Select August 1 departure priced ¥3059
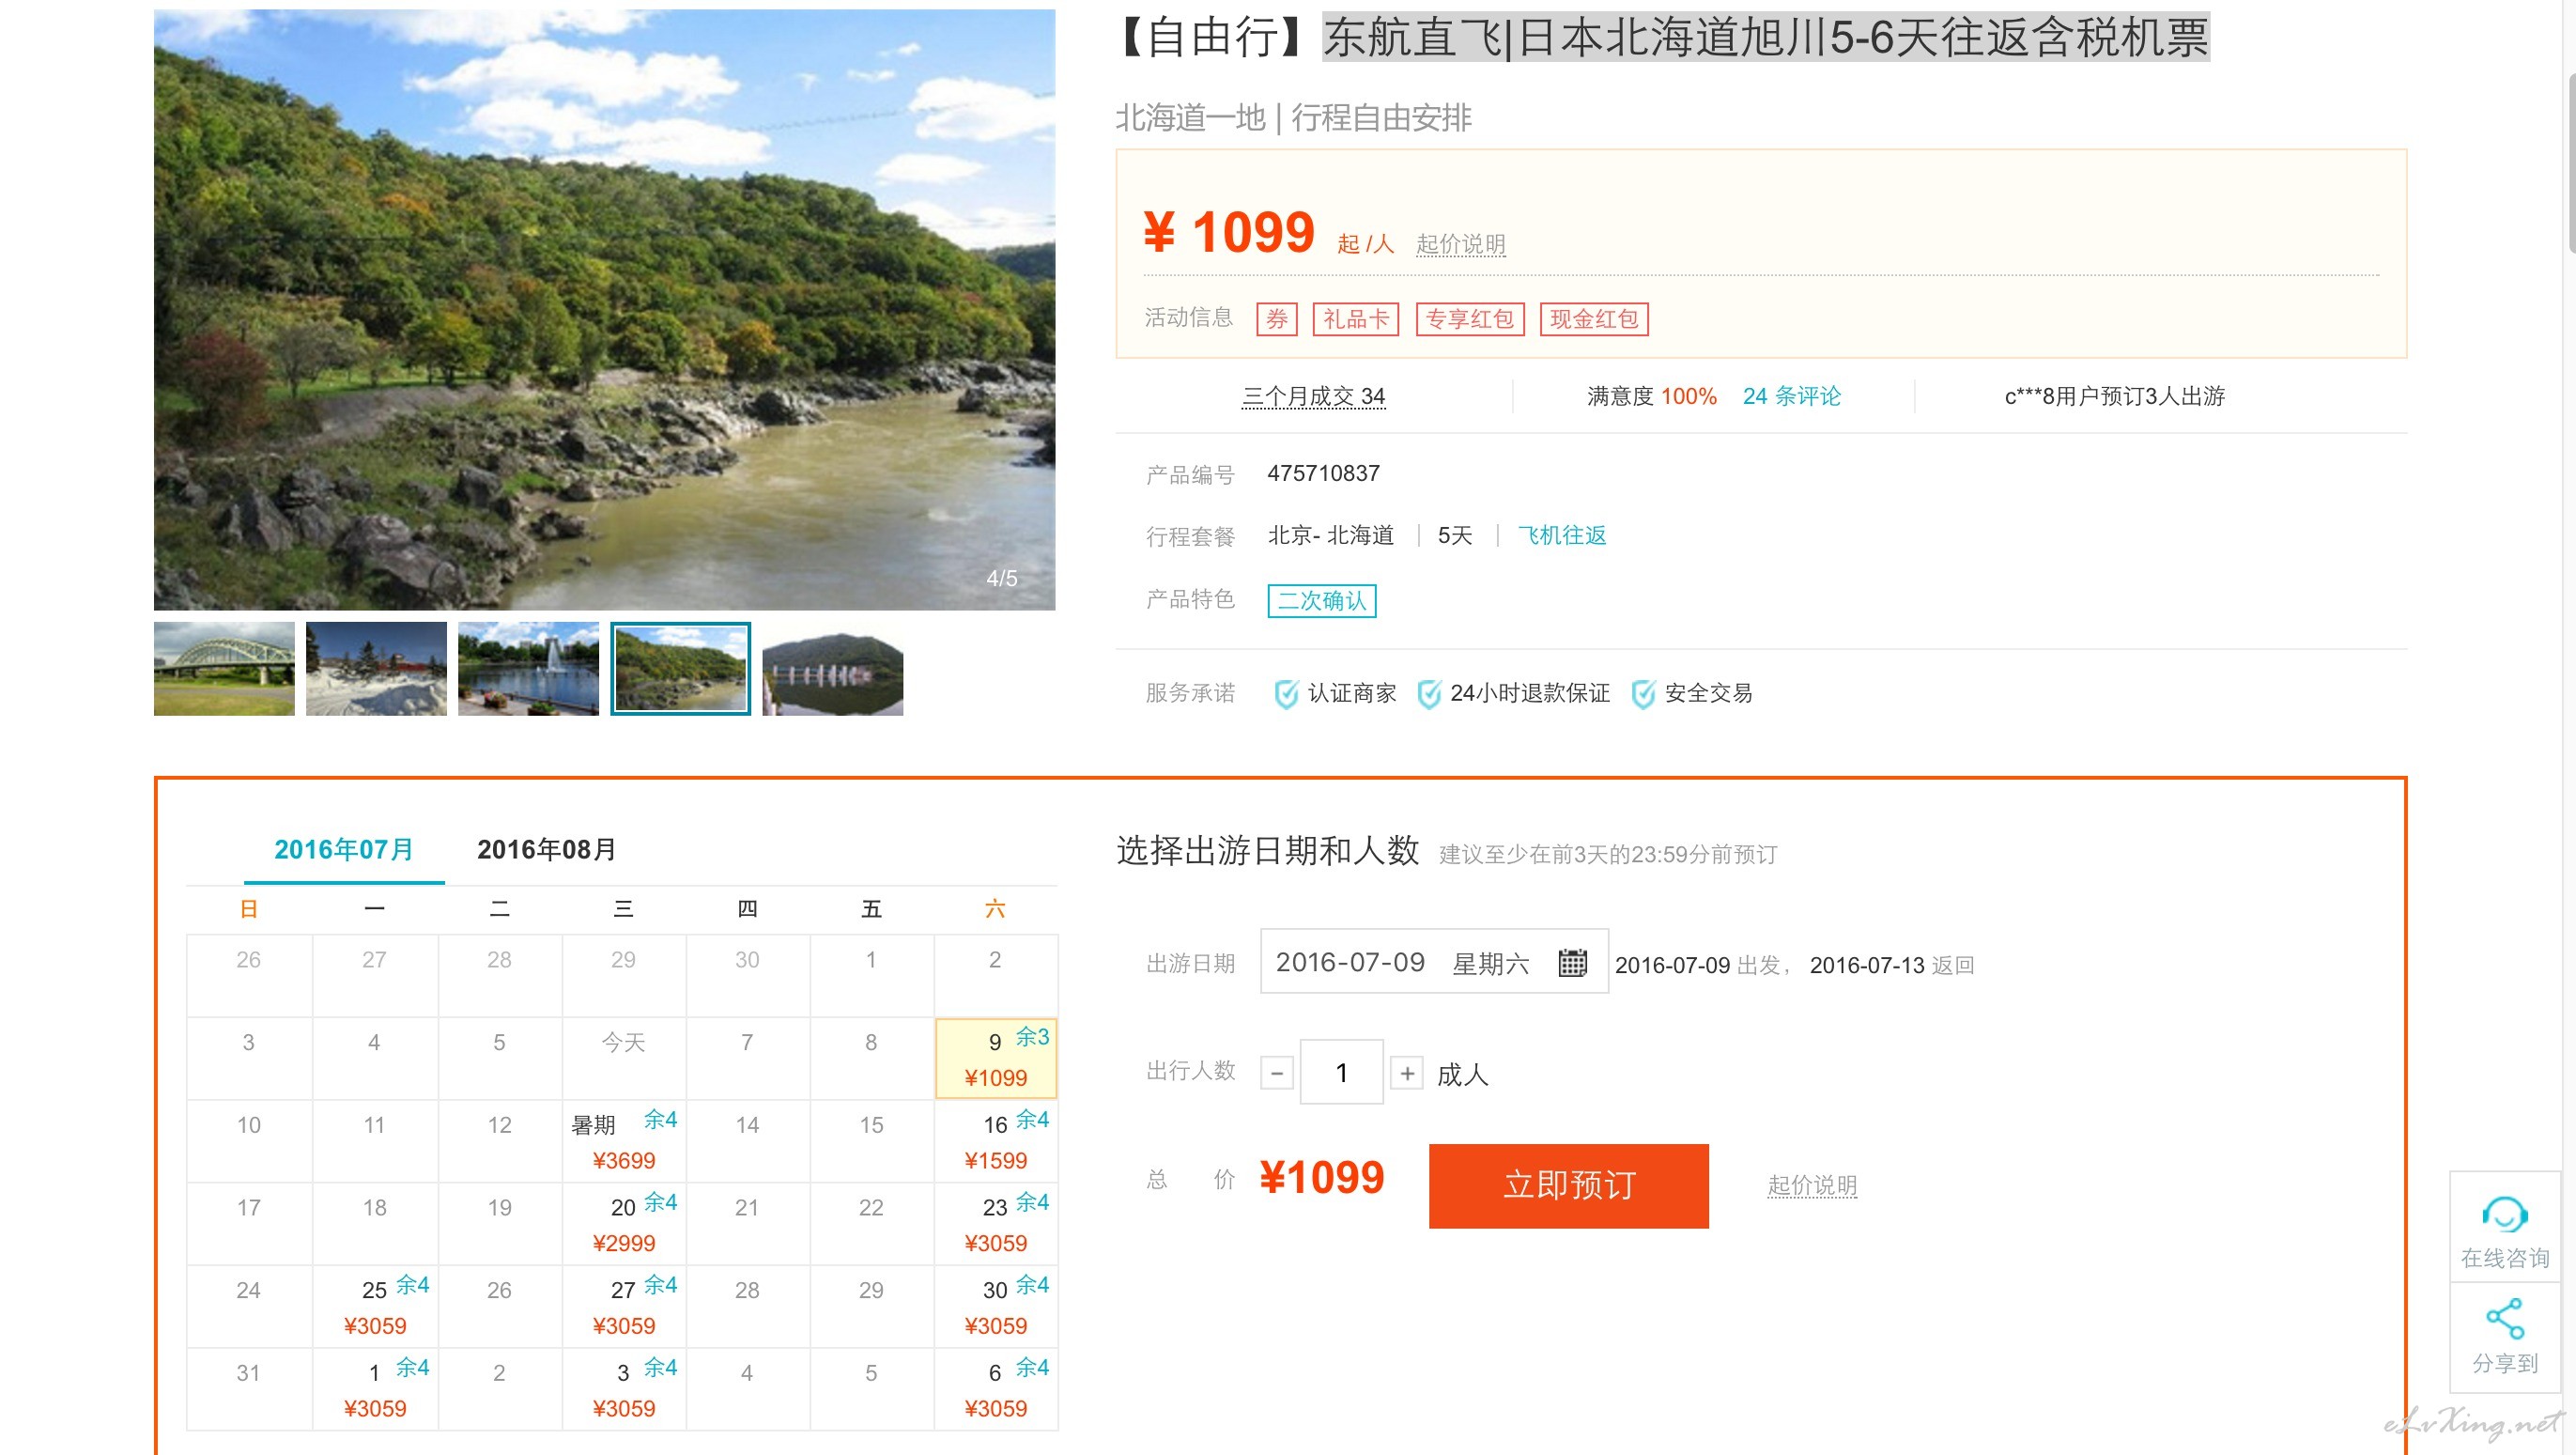The image size is (2576, 1455). [x=374, y=1389]
